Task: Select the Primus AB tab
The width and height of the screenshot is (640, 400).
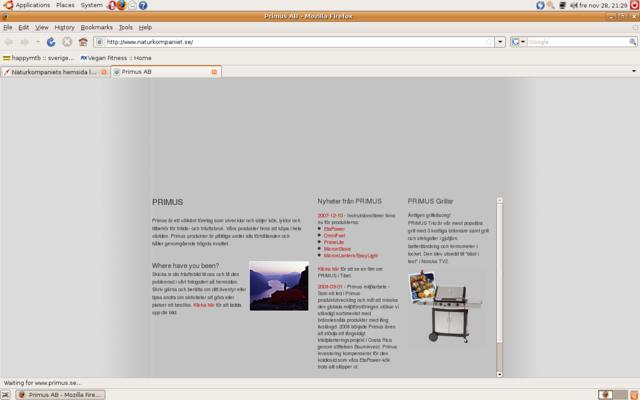Action: click(166, 72)
